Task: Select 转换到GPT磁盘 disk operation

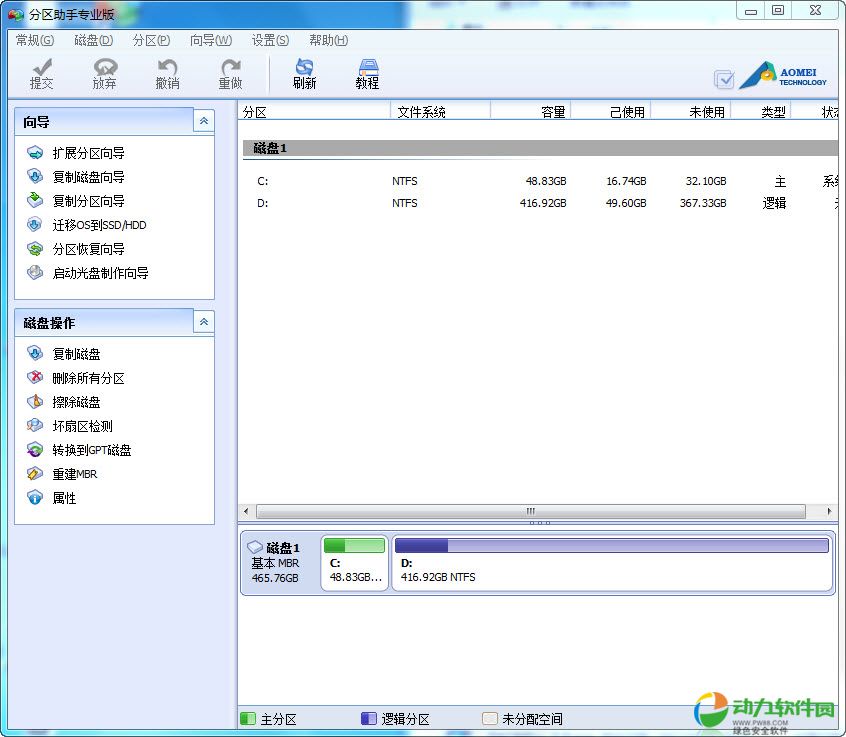Action: pos(91,450)
